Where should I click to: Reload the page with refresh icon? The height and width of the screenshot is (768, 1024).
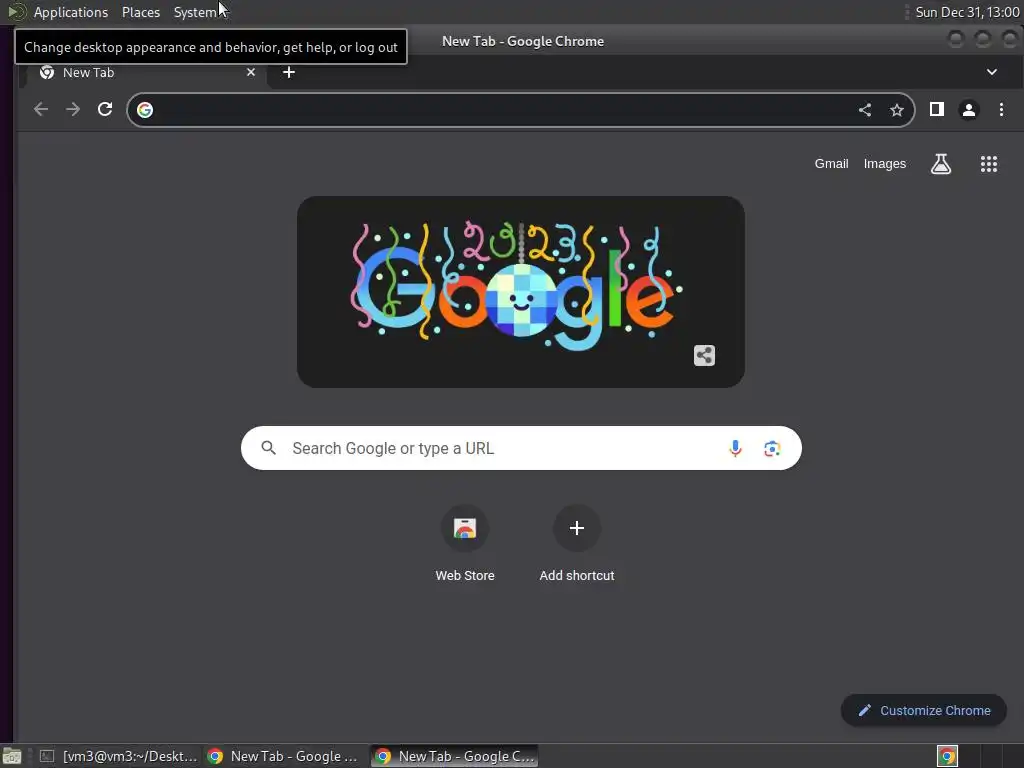[x=105, y=109]
